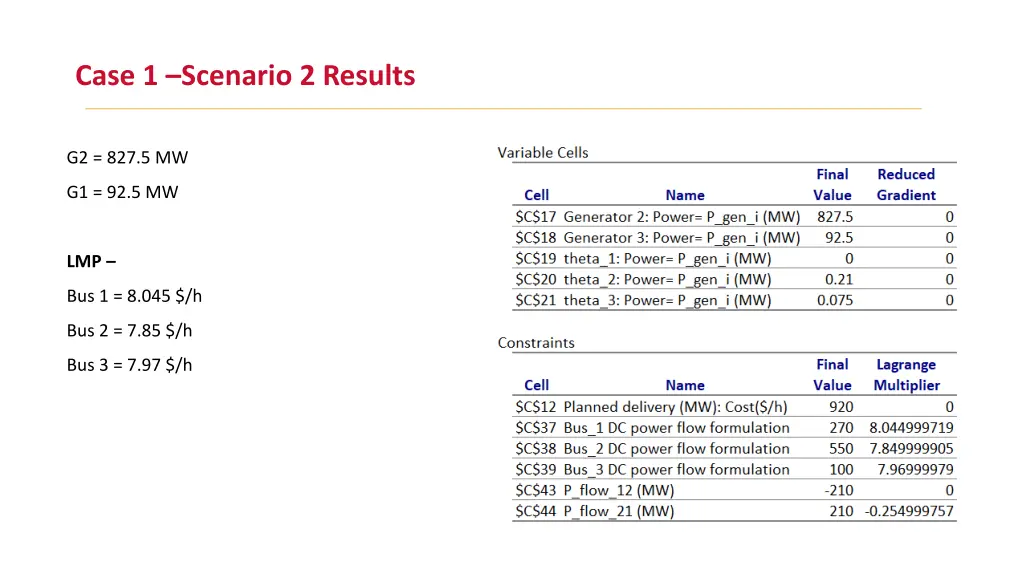Click the 'Constraints' table heading
1024x576 pixels.
pyautogui.click(x=536, y=343)
